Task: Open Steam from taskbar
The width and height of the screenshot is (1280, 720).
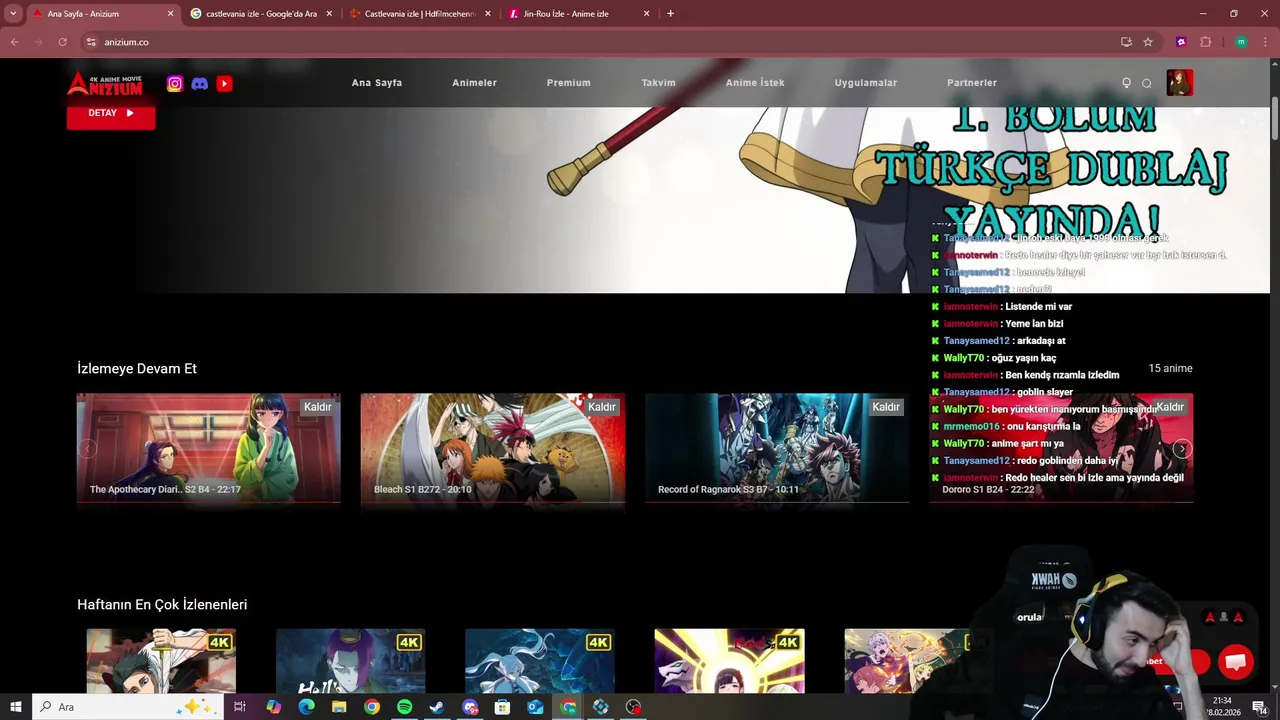Action: [437, 707]
